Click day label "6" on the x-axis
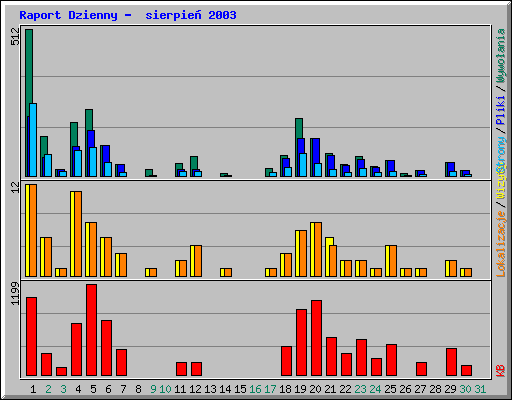This screenshot has height=400, width=512. (108, 389)
